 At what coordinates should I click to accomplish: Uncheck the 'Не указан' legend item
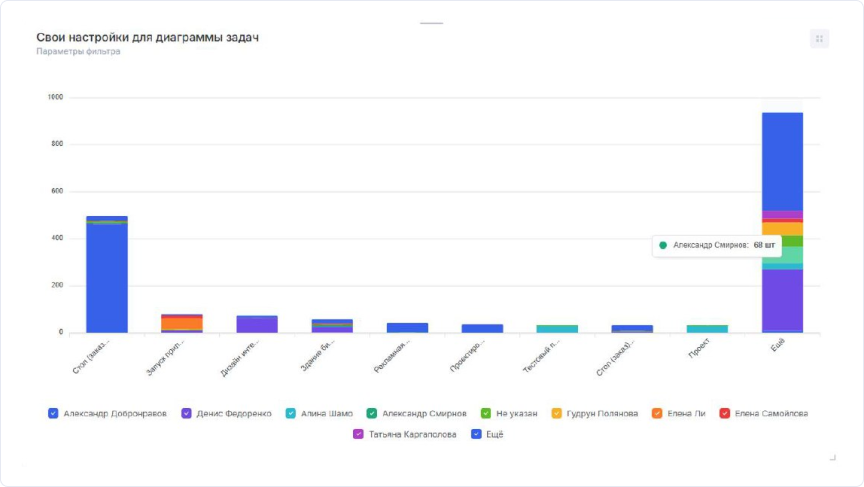pos(486,413)
